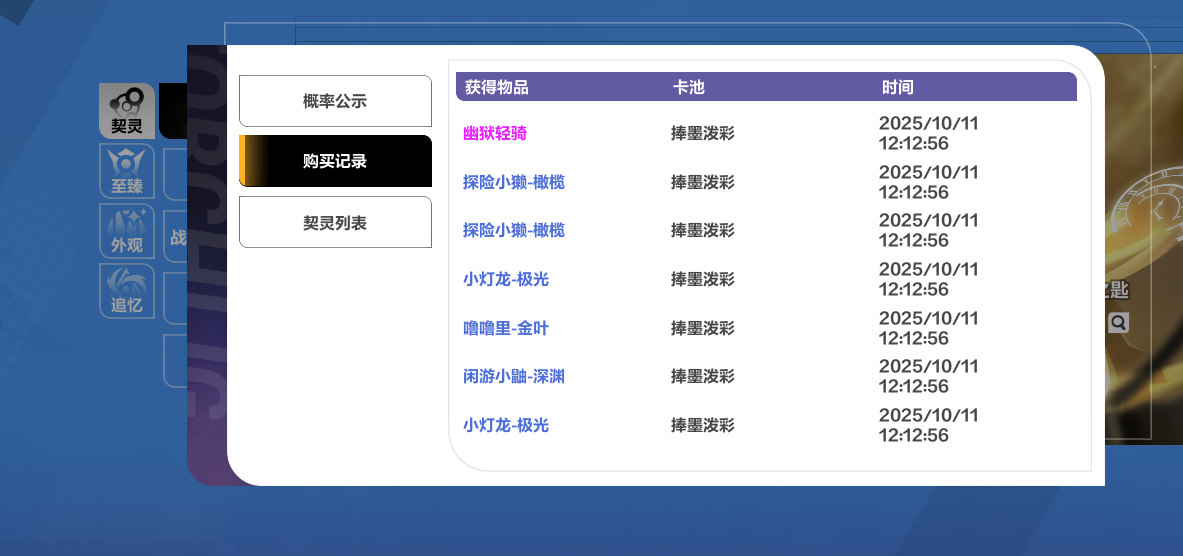This screenshot has width=1183, height=556.
Task: Click the 幽狱轻骑 item in records
Action: (495, 133)
